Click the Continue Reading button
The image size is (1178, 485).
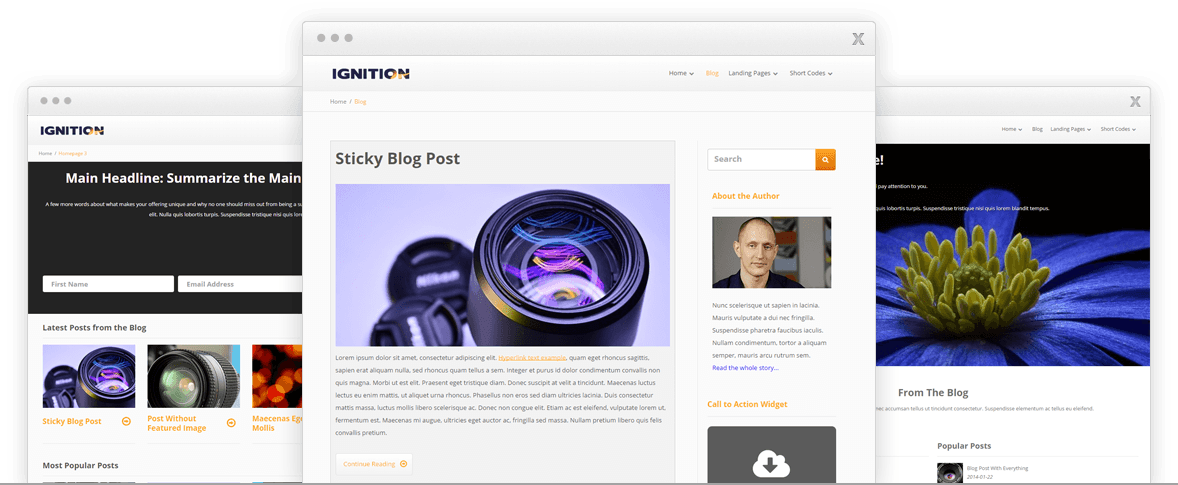pos(374,464)
